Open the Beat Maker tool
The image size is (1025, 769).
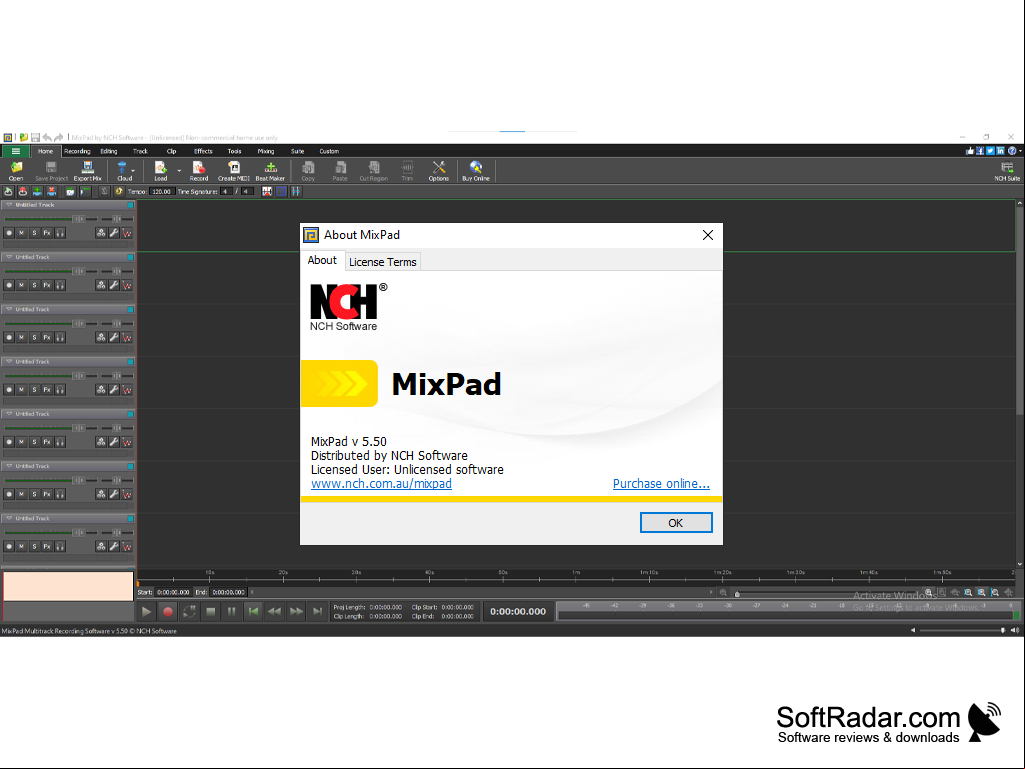tap(270, 170)
